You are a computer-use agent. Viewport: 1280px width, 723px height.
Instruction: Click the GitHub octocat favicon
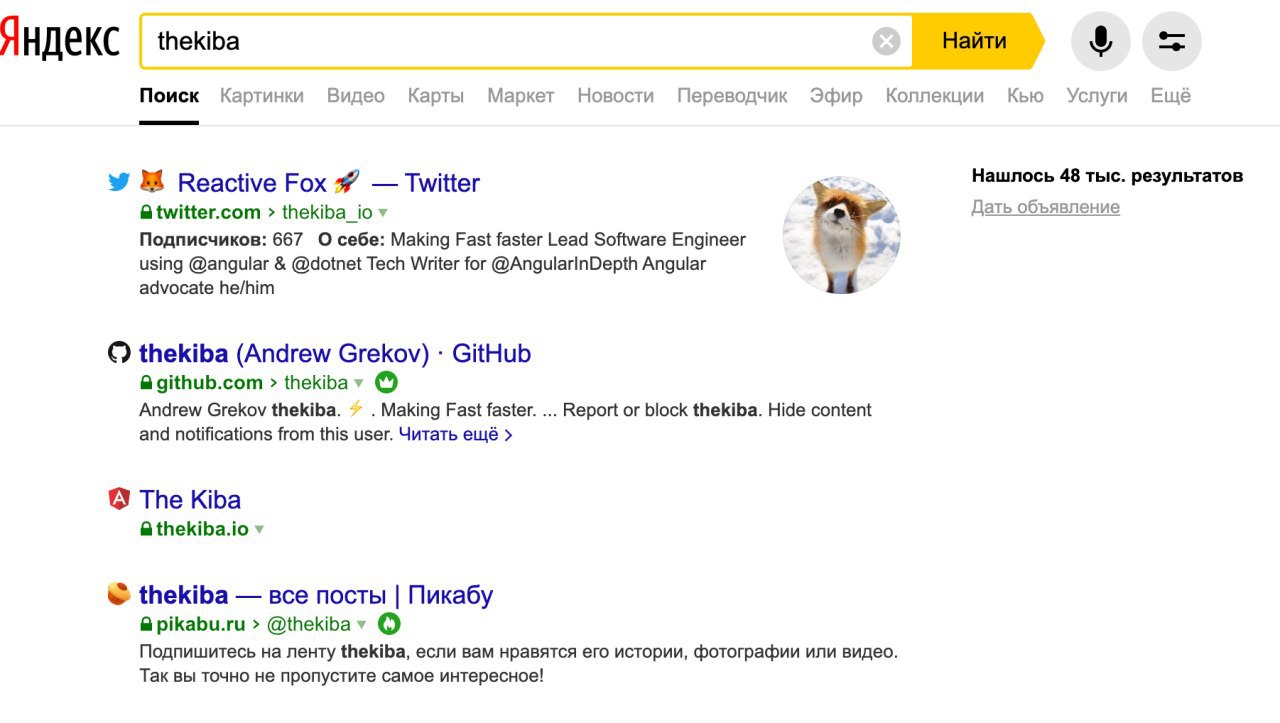119,352
